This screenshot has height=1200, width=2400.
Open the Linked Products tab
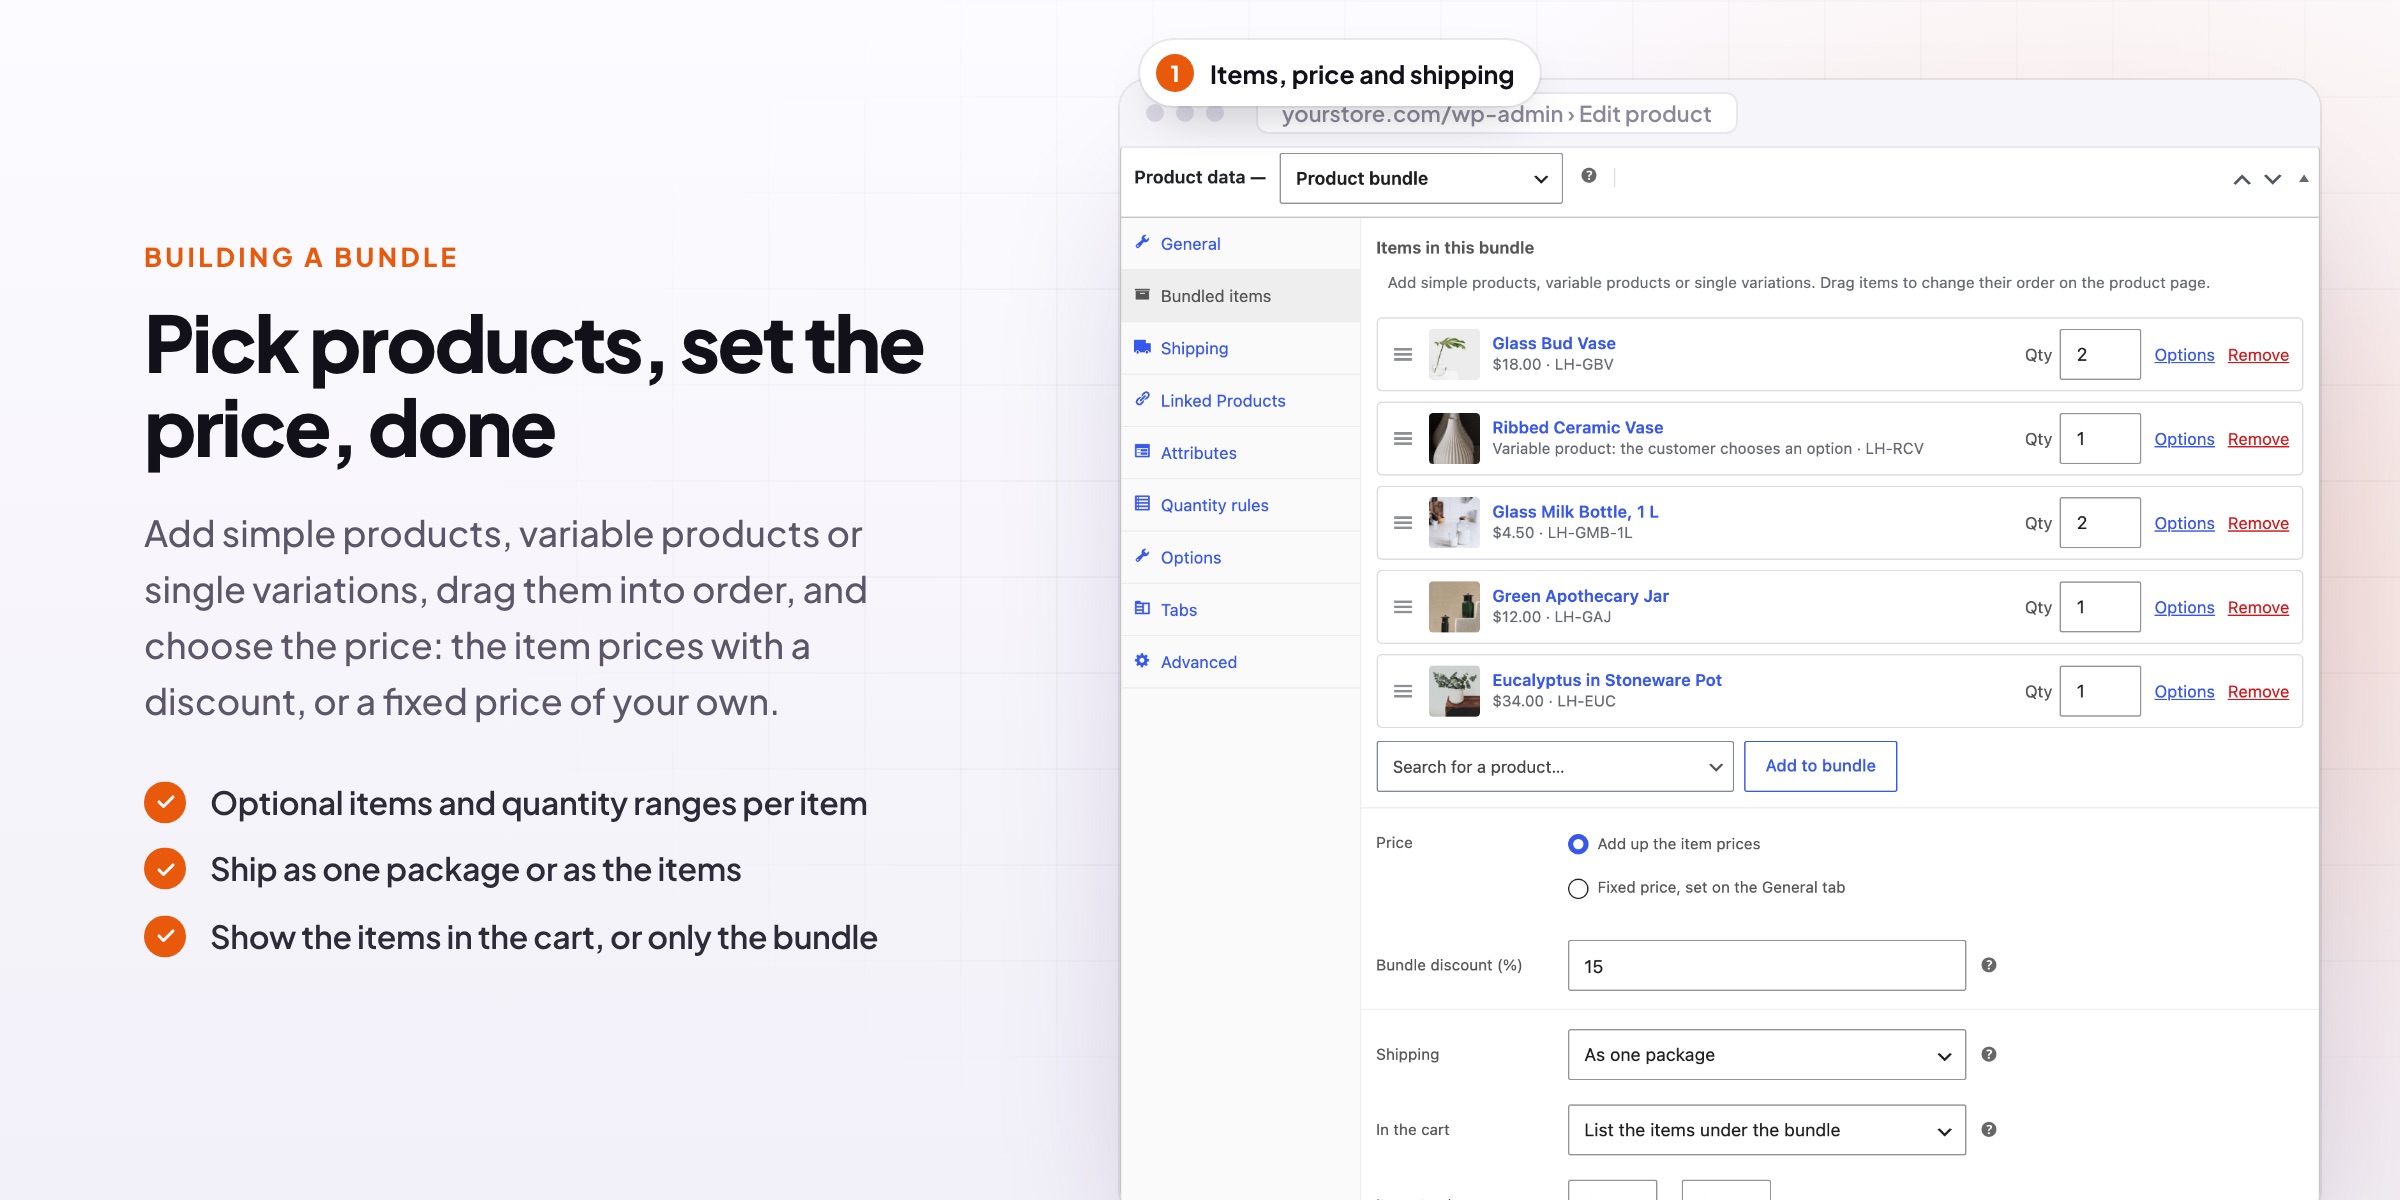click(1240, 401)
